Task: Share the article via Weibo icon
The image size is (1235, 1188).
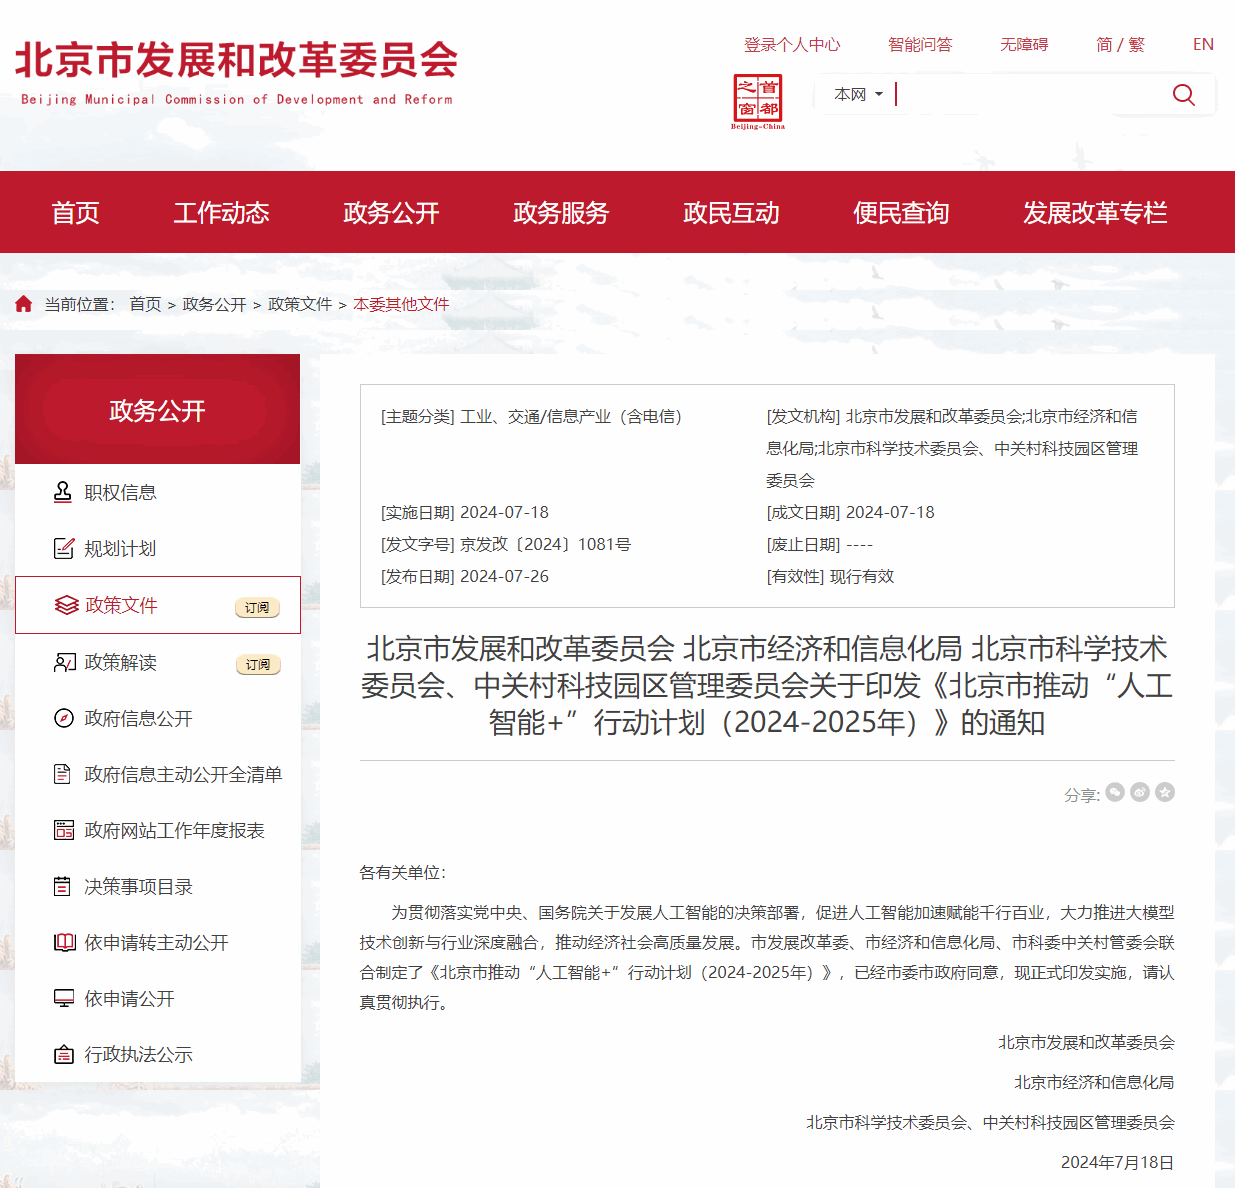Action: (1140, 792)
